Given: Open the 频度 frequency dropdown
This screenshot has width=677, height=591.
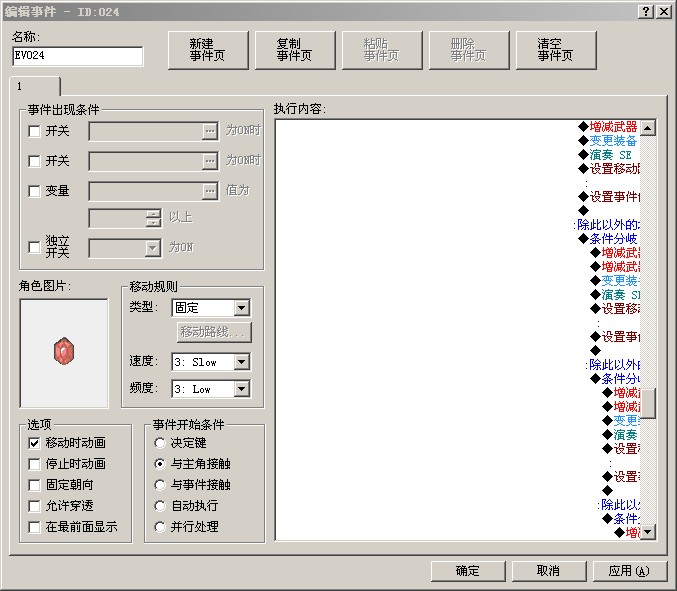Looking at the screenshot, I should (x=242, y=389).
